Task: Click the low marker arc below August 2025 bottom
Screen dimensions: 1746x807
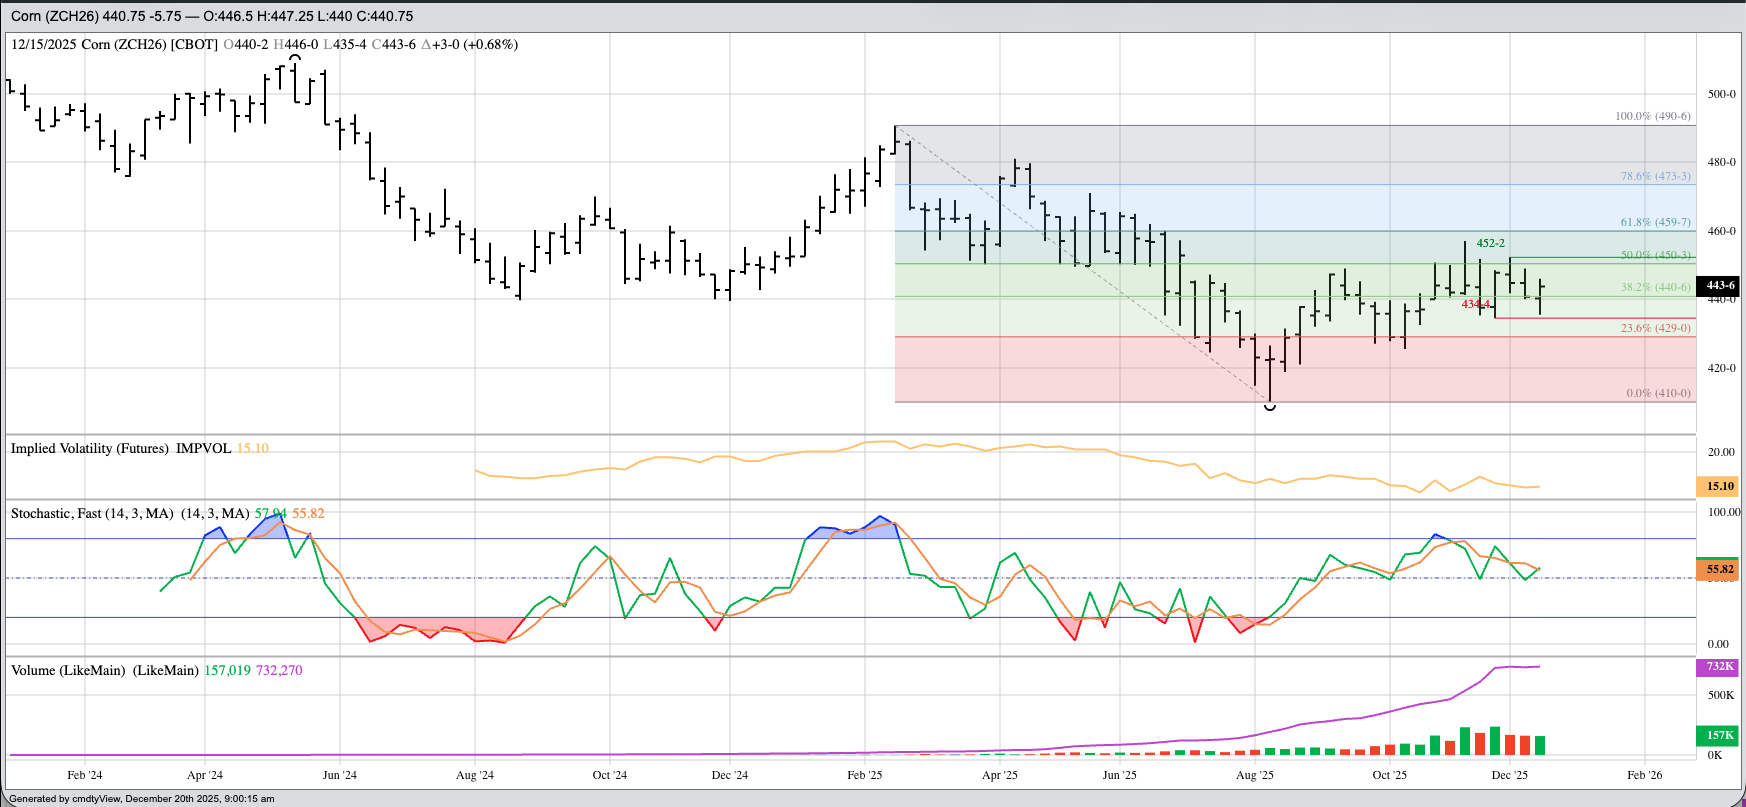Action: coord(1270,407)
